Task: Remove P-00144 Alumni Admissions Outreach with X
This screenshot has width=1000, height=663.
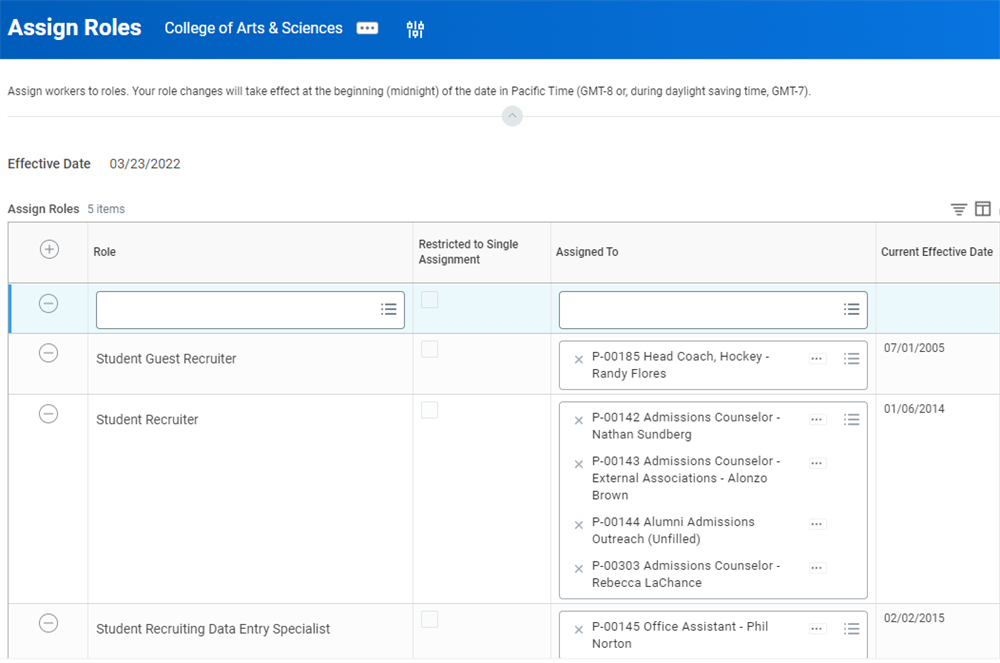Action: tap(578, 525)
